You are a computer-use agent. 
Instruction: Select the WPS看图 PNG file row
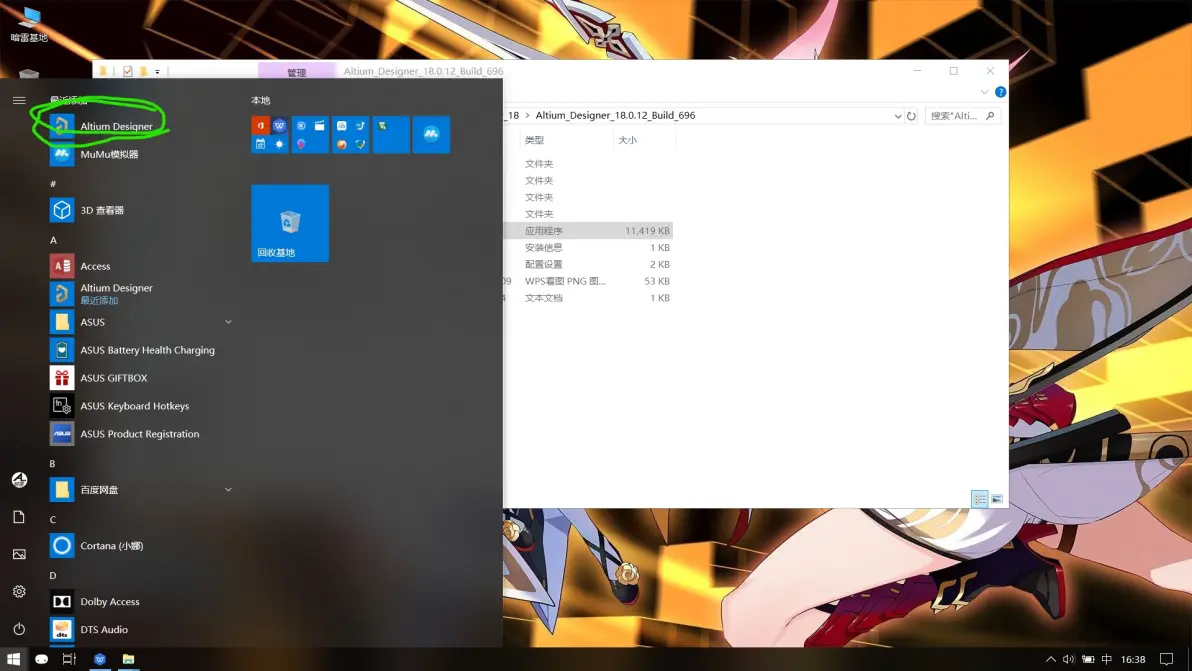pos(588,281)
